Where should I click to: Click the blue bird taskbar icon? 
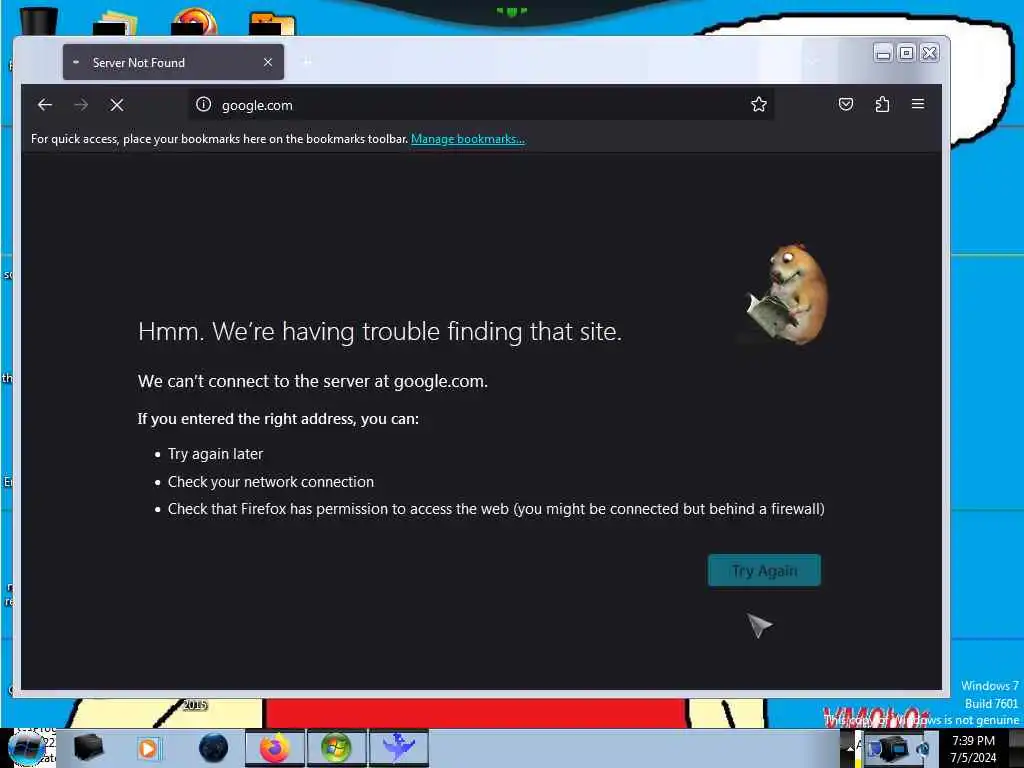pyautogui.click(x=398, y=748)
